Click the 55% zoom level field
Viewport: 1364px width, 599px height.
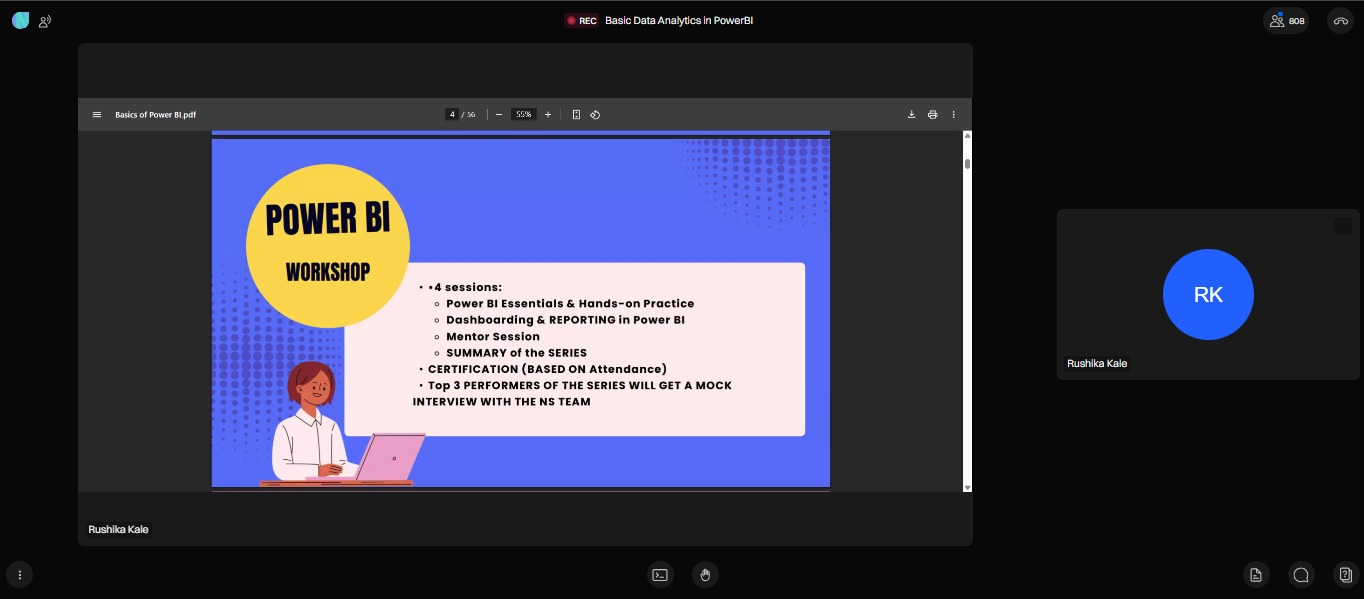(524, 115)
